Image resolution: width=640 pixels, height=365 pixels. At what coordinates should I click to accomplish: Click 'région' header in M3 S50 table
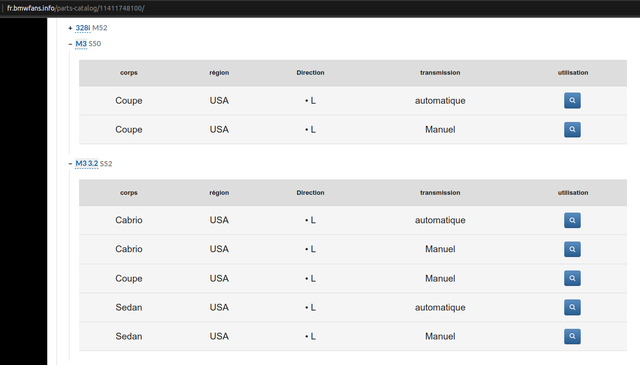coord(219,73)
